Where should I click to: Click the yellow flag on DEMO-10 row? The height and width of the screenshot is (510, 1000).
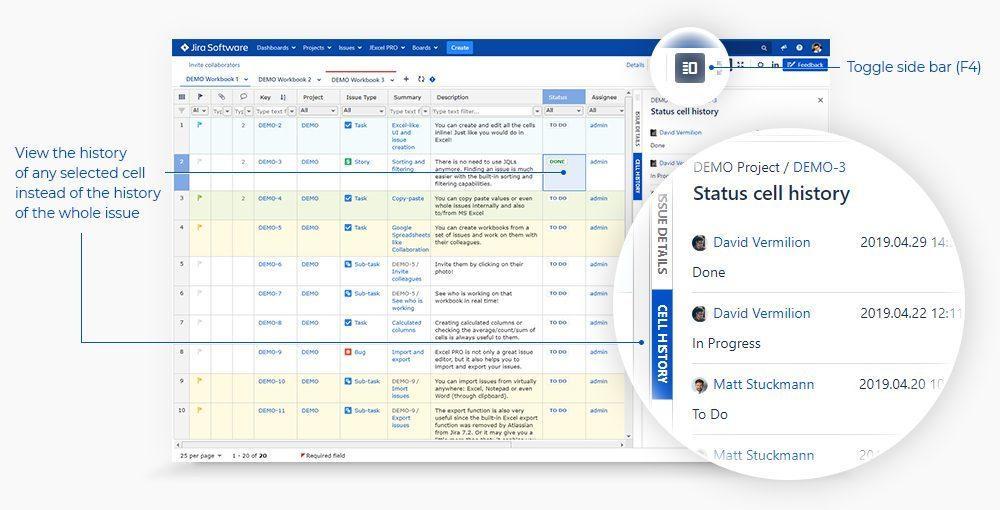coord(200,381)
